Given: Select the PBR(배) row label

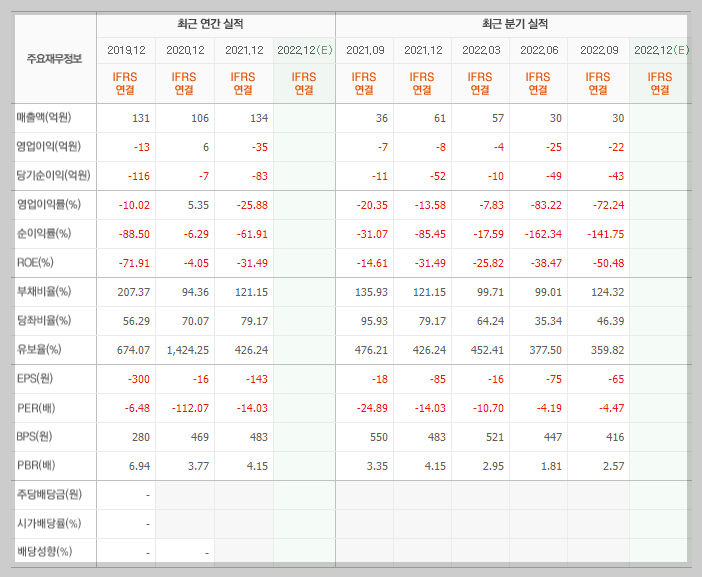Looking at the screenshot, I should [36, 465].
